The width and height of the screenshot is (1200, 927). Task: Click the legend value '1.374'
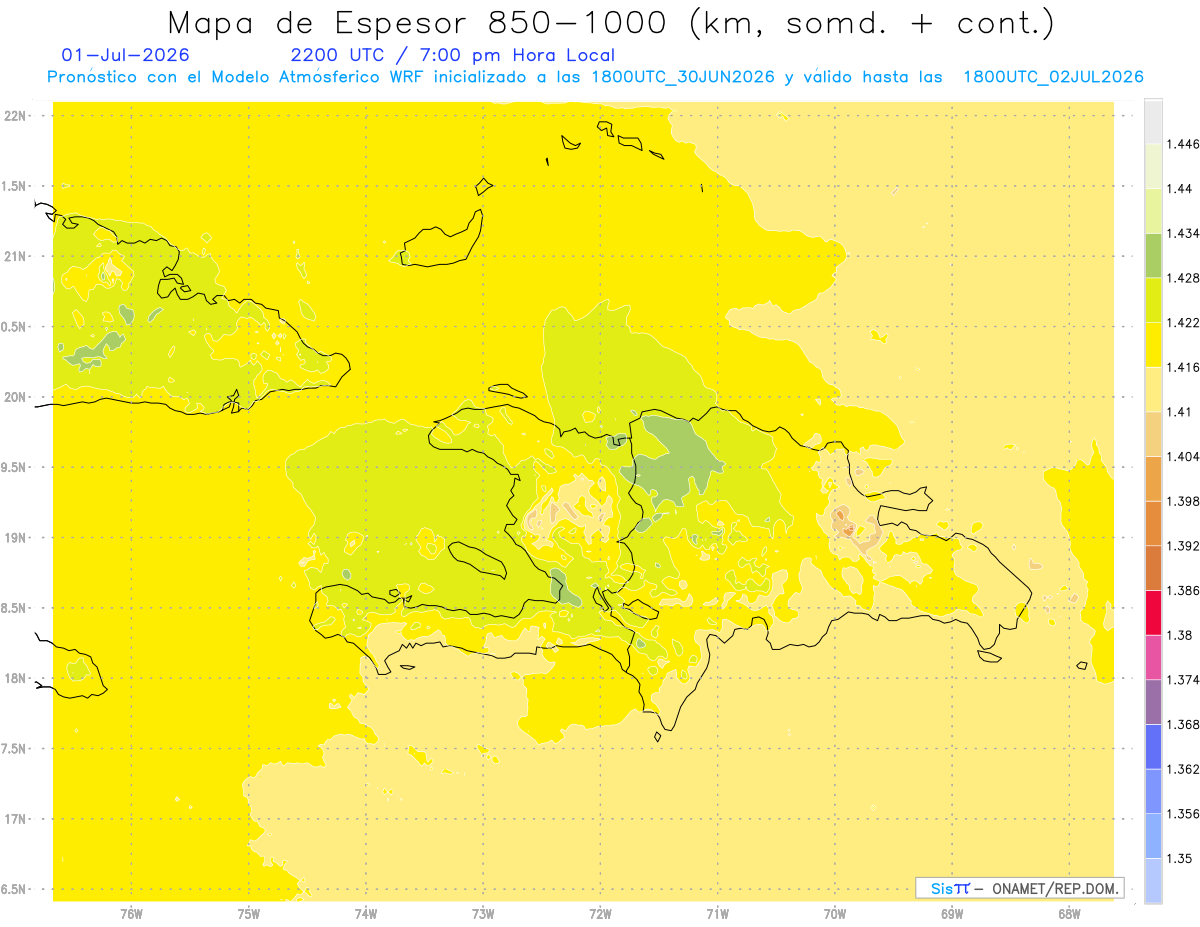(1185, 680)
